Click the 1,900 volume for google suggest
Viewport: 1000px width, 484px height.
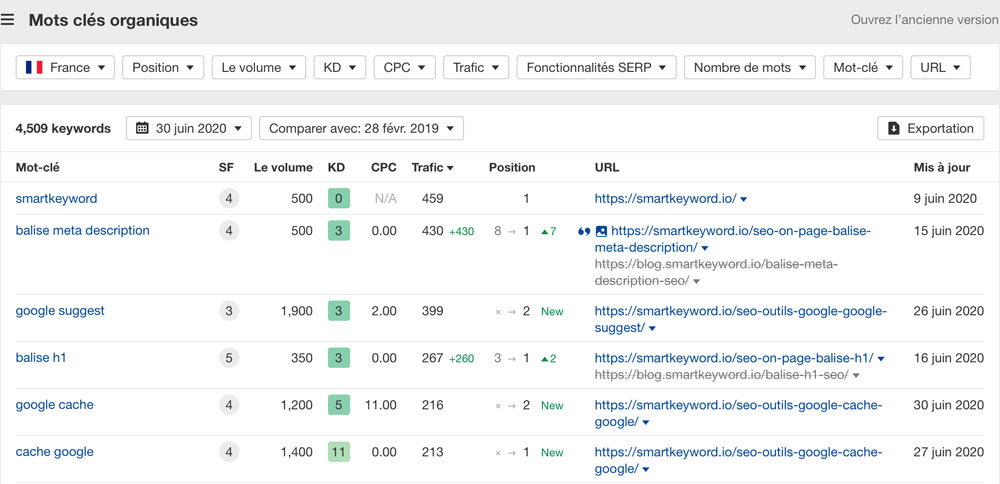click(x=296, y=311)
